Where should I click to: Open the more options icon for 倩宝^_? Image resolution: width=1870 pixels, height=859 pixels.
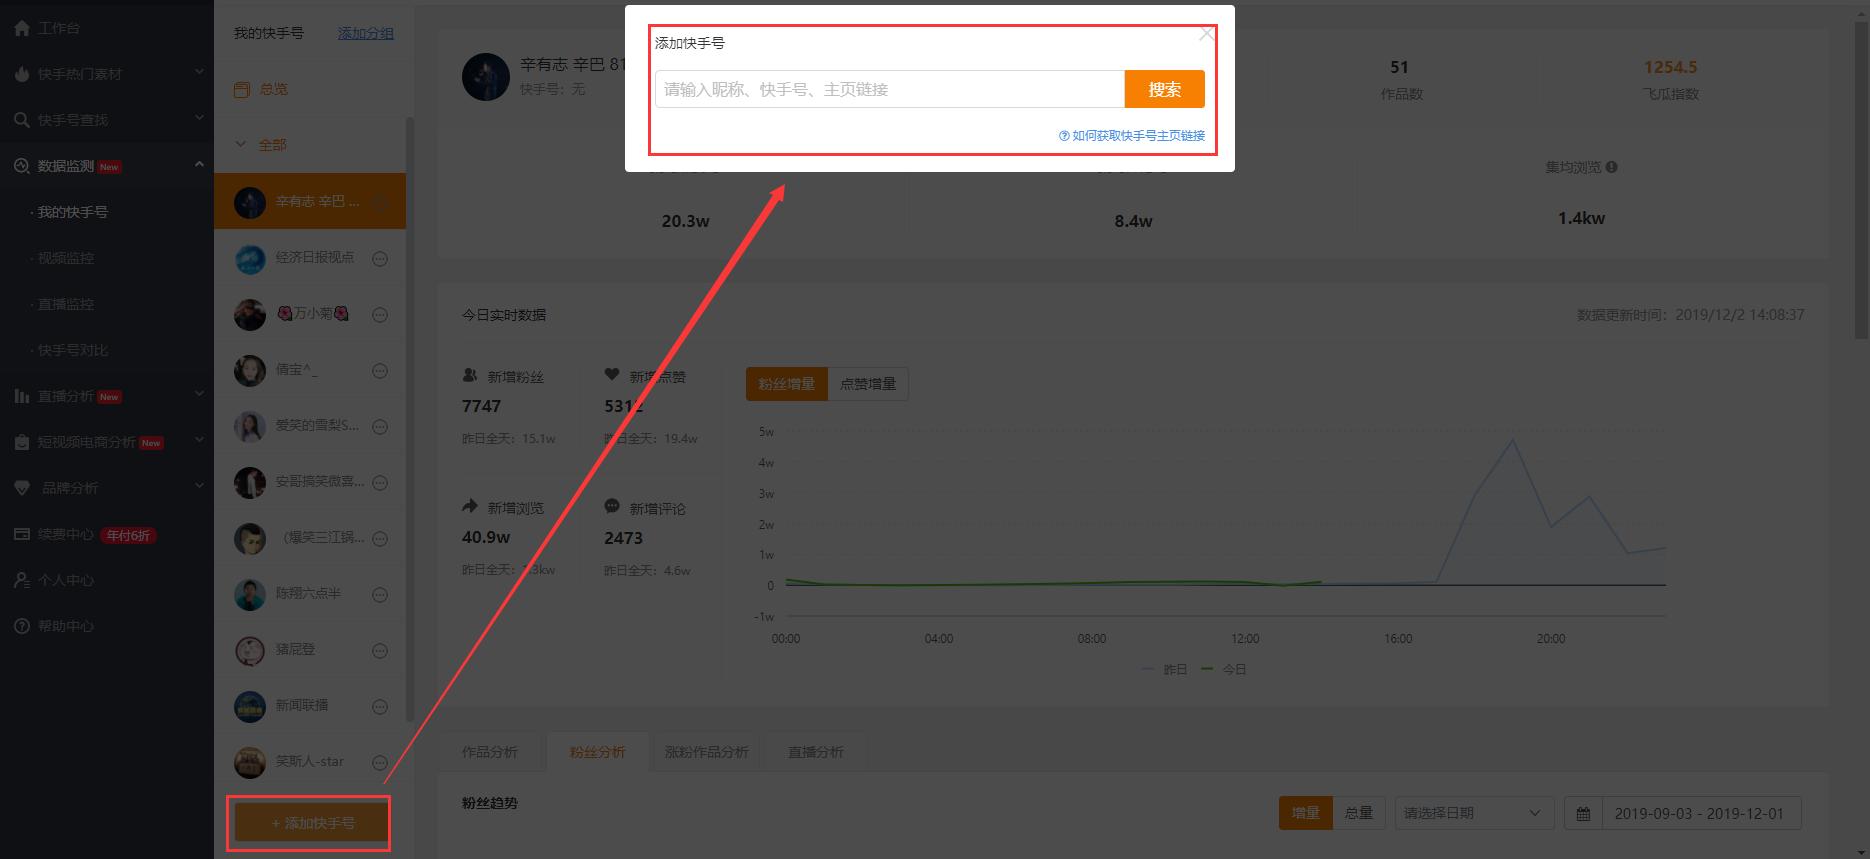[x=380, y=371]
